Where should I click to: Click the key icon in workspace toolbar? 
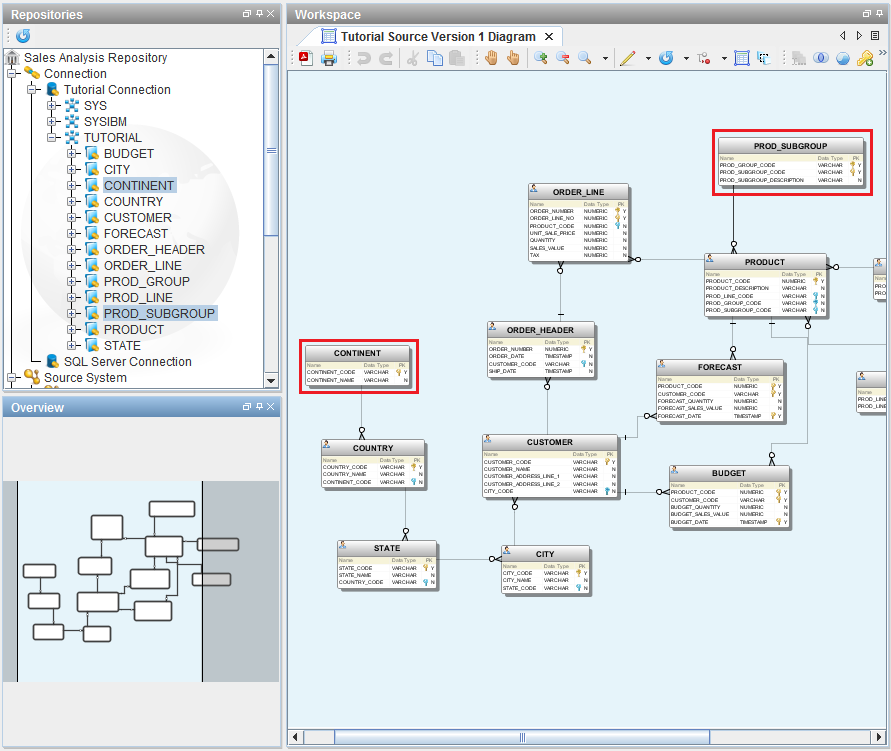pyautogui.click(x=865, y=58)
